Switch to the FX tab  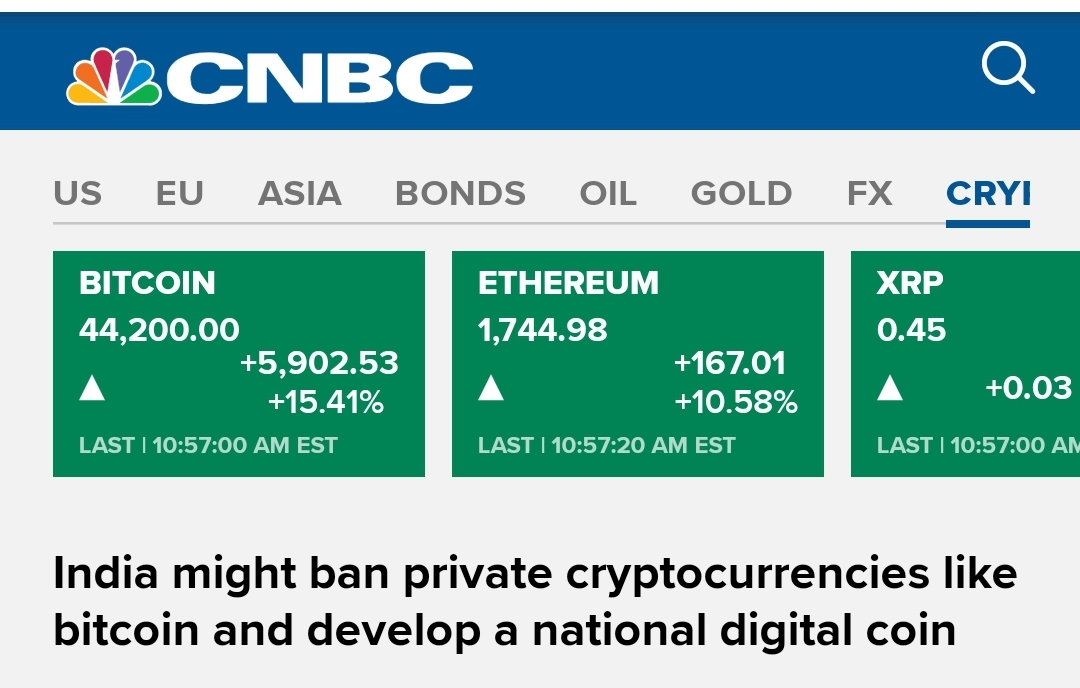point(869,193)
